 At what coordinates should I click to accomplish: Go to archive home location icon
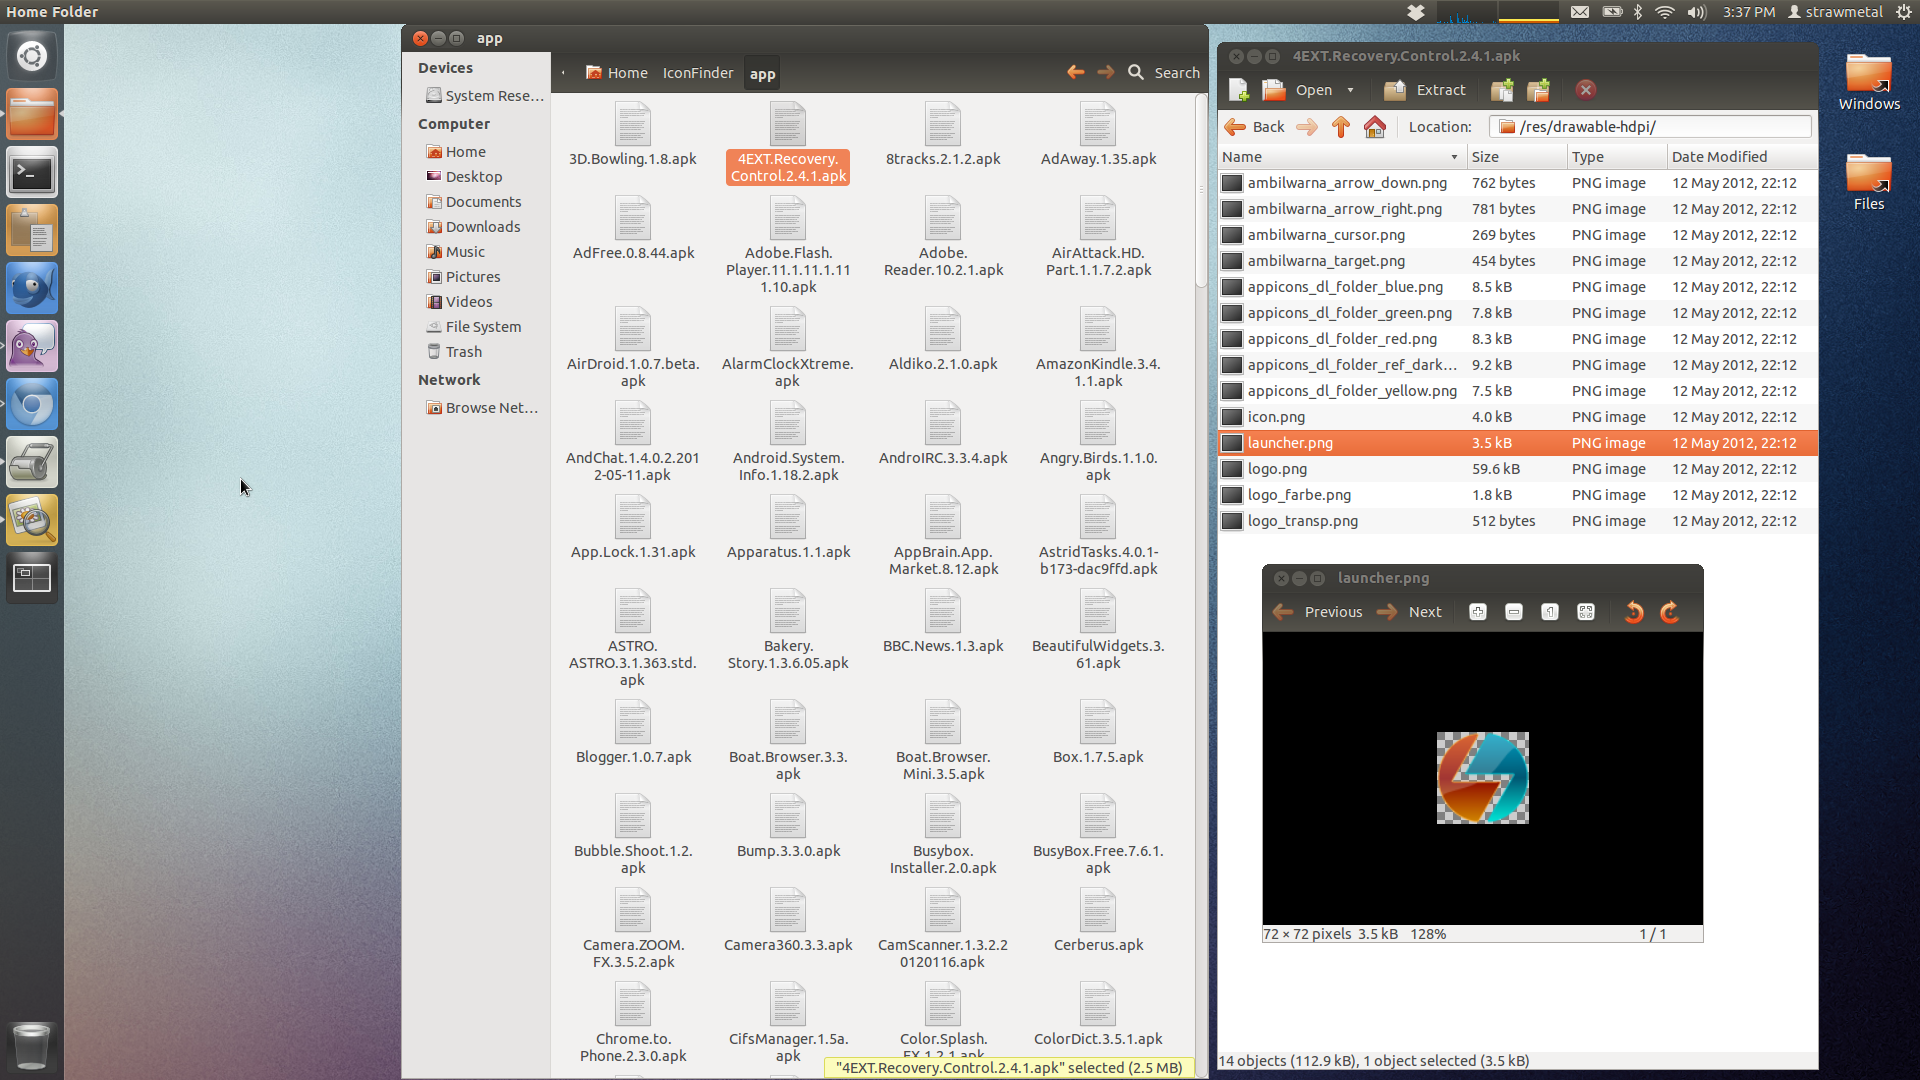click(x=1375, y=127)
